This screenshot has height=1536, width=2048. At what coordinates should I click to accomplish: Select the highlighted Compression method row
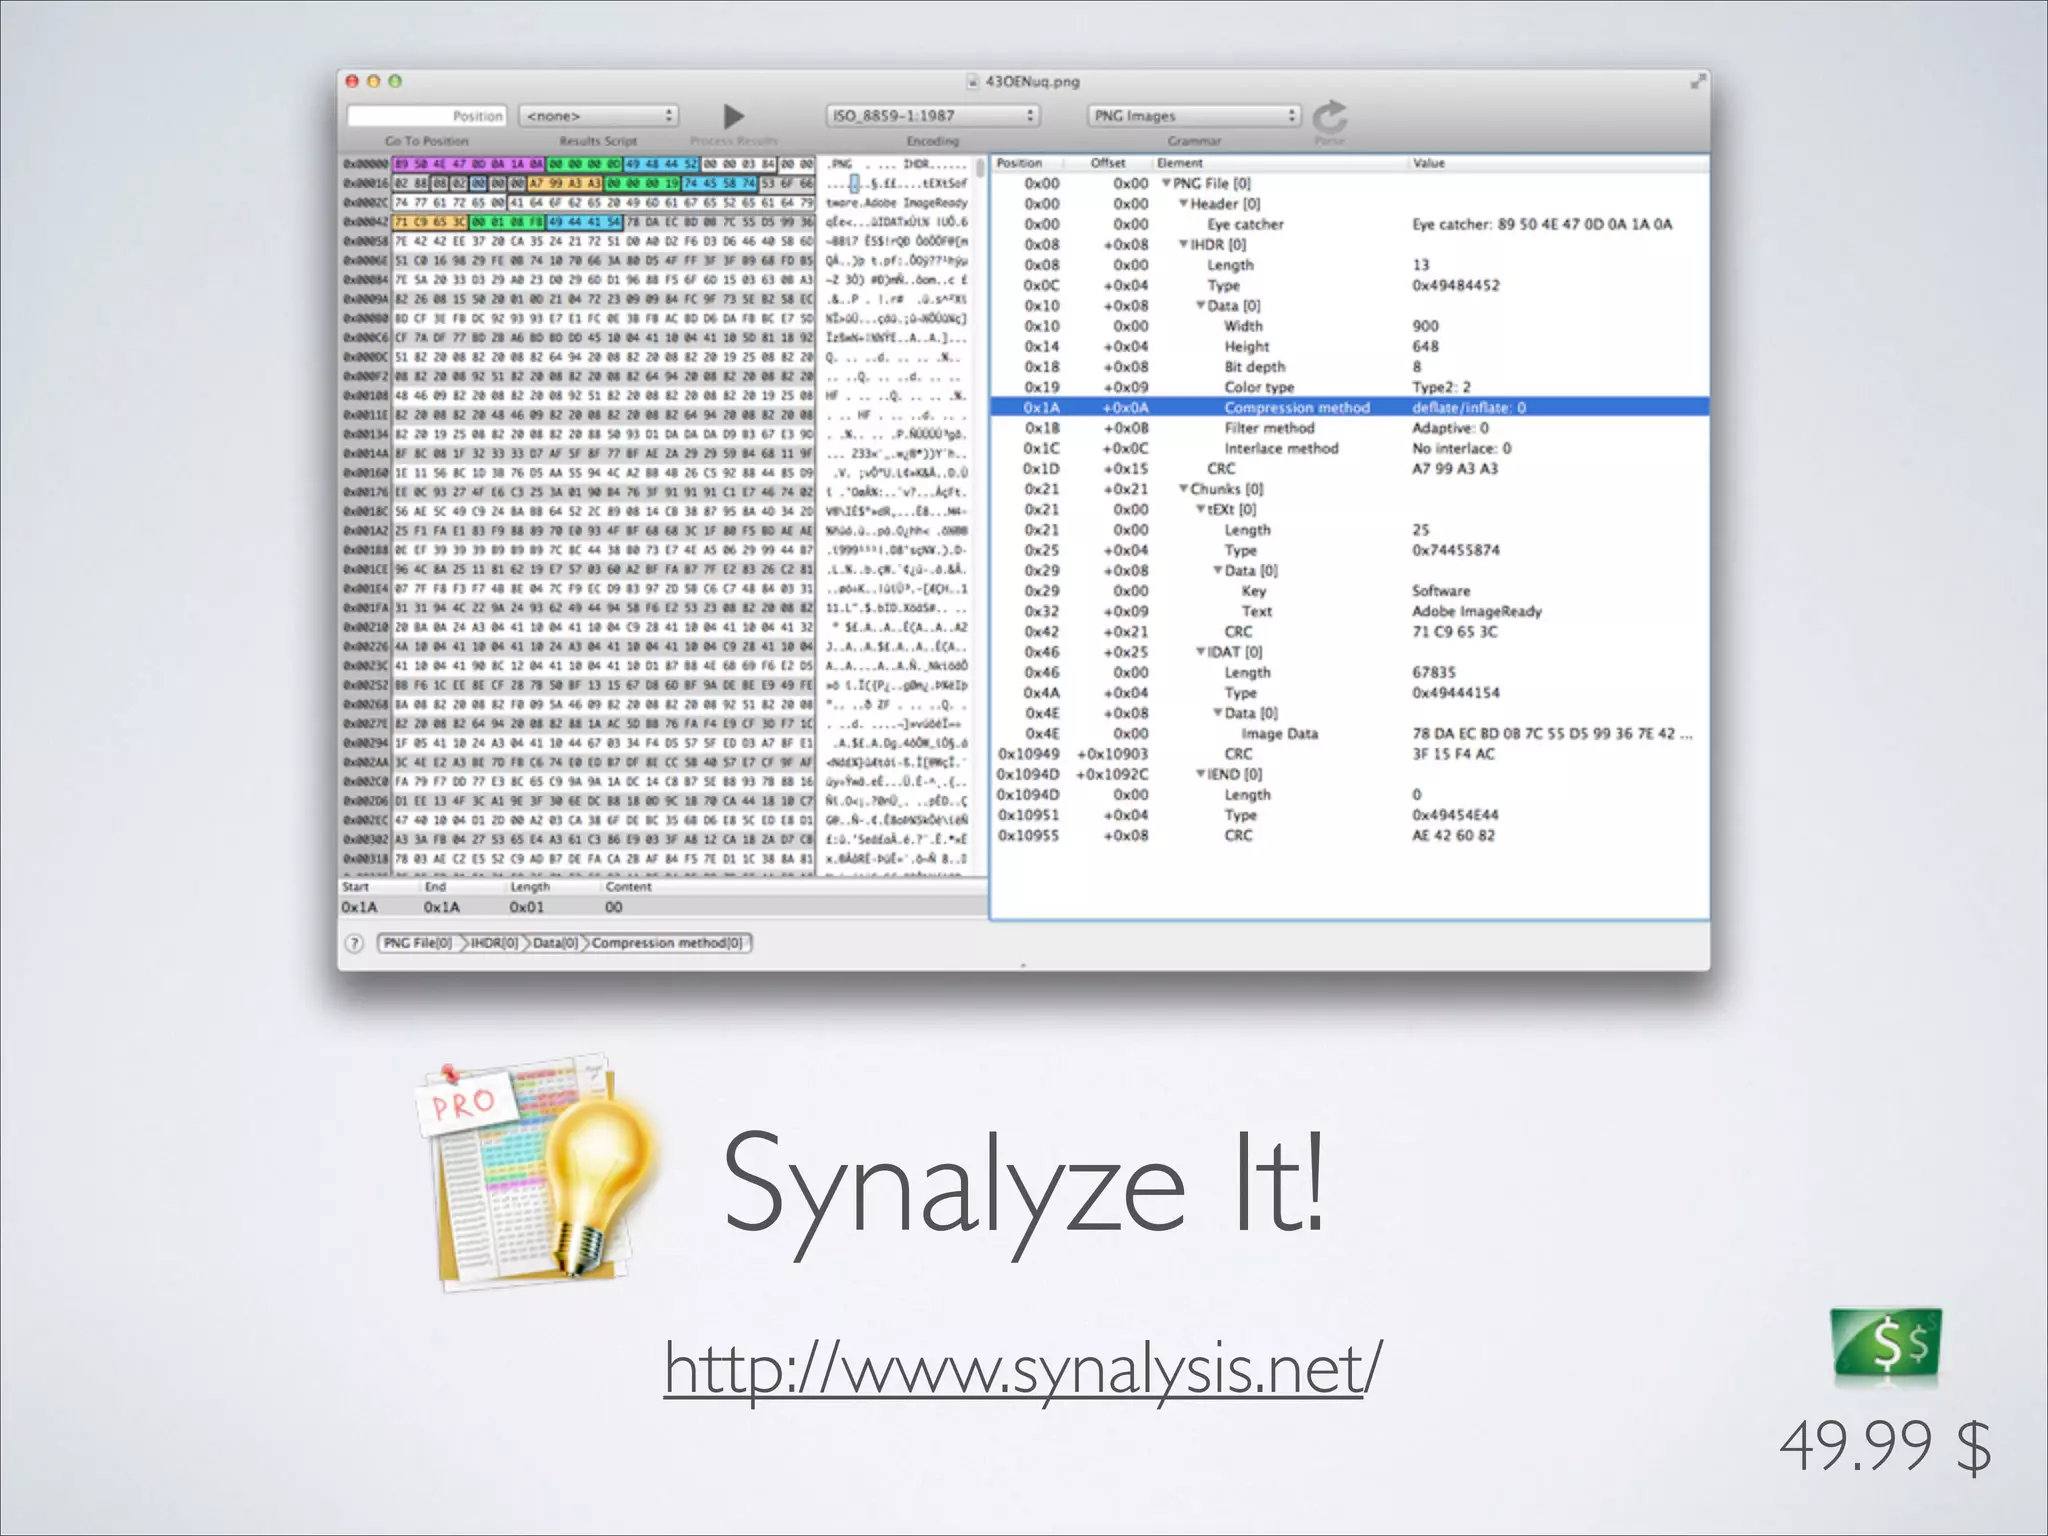click(1349, 407)
